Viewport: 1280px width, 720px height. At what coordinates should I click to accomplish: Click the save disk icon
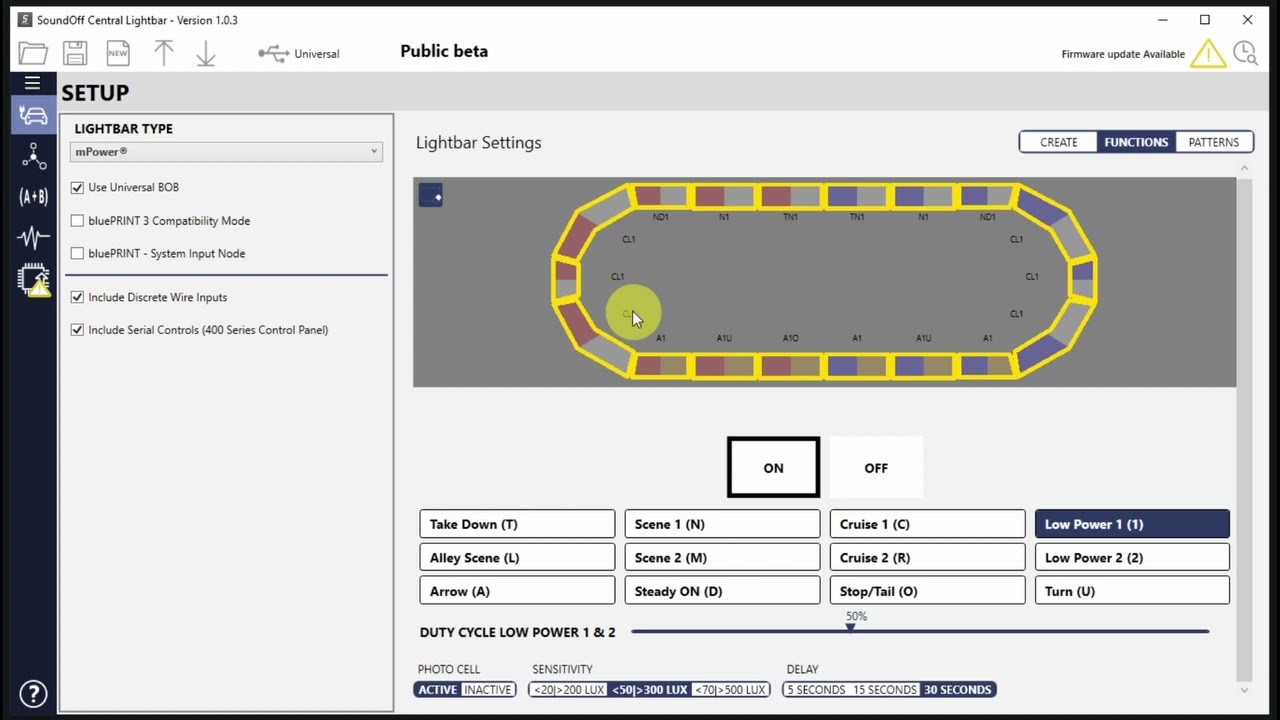click(x=75, y=53)
